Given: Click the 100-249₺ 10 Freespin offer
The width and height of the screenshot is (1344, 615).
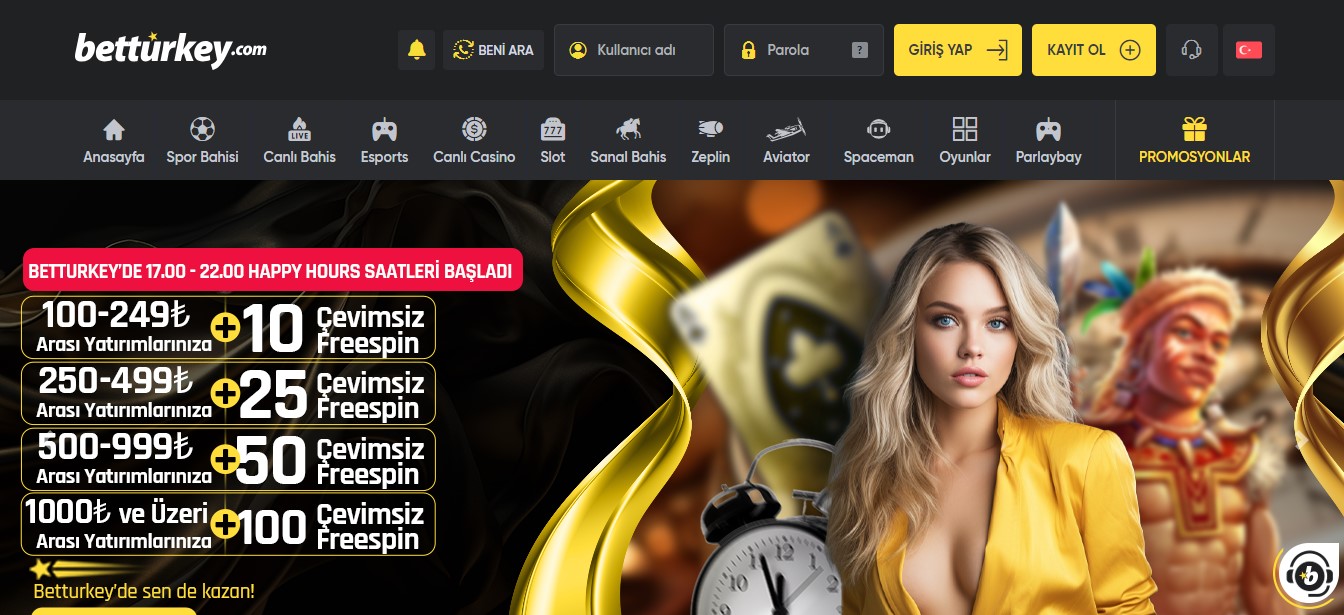Looking at the screenshot, I should click(x=229, y=328).
